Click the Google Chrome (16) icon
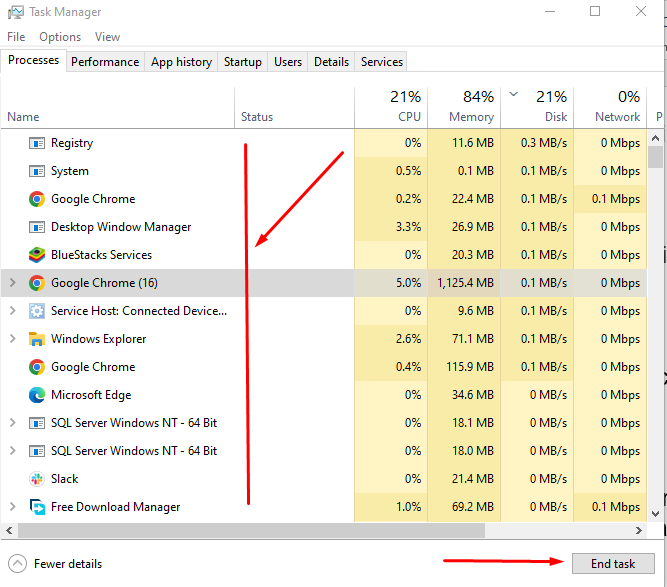667x587 pixels. coord(37,283)
